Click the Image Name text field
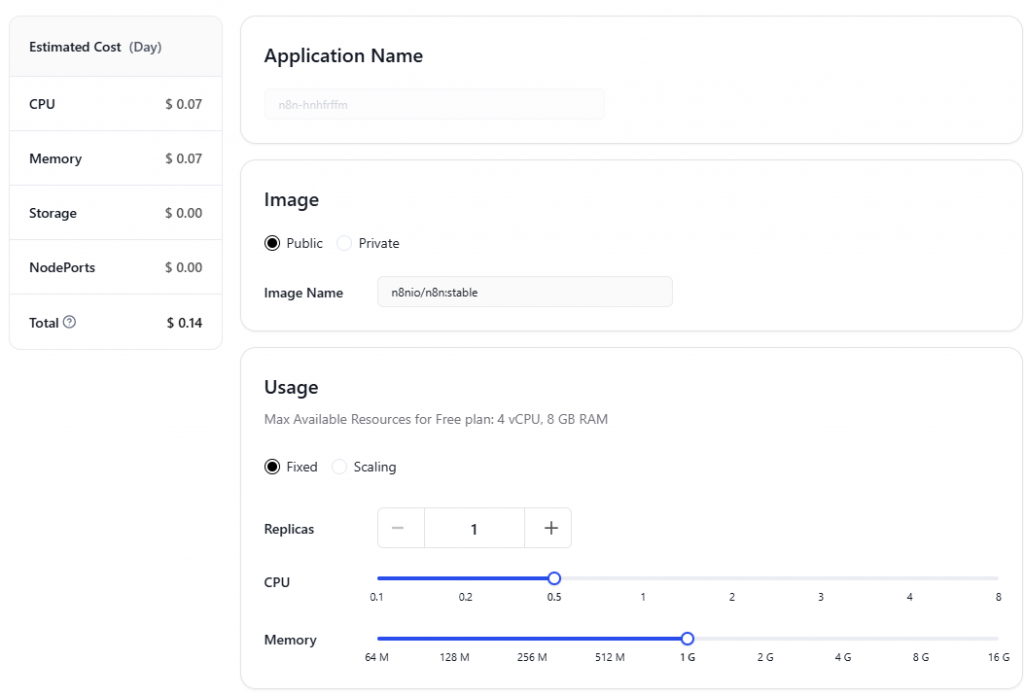 click(524, 292)
